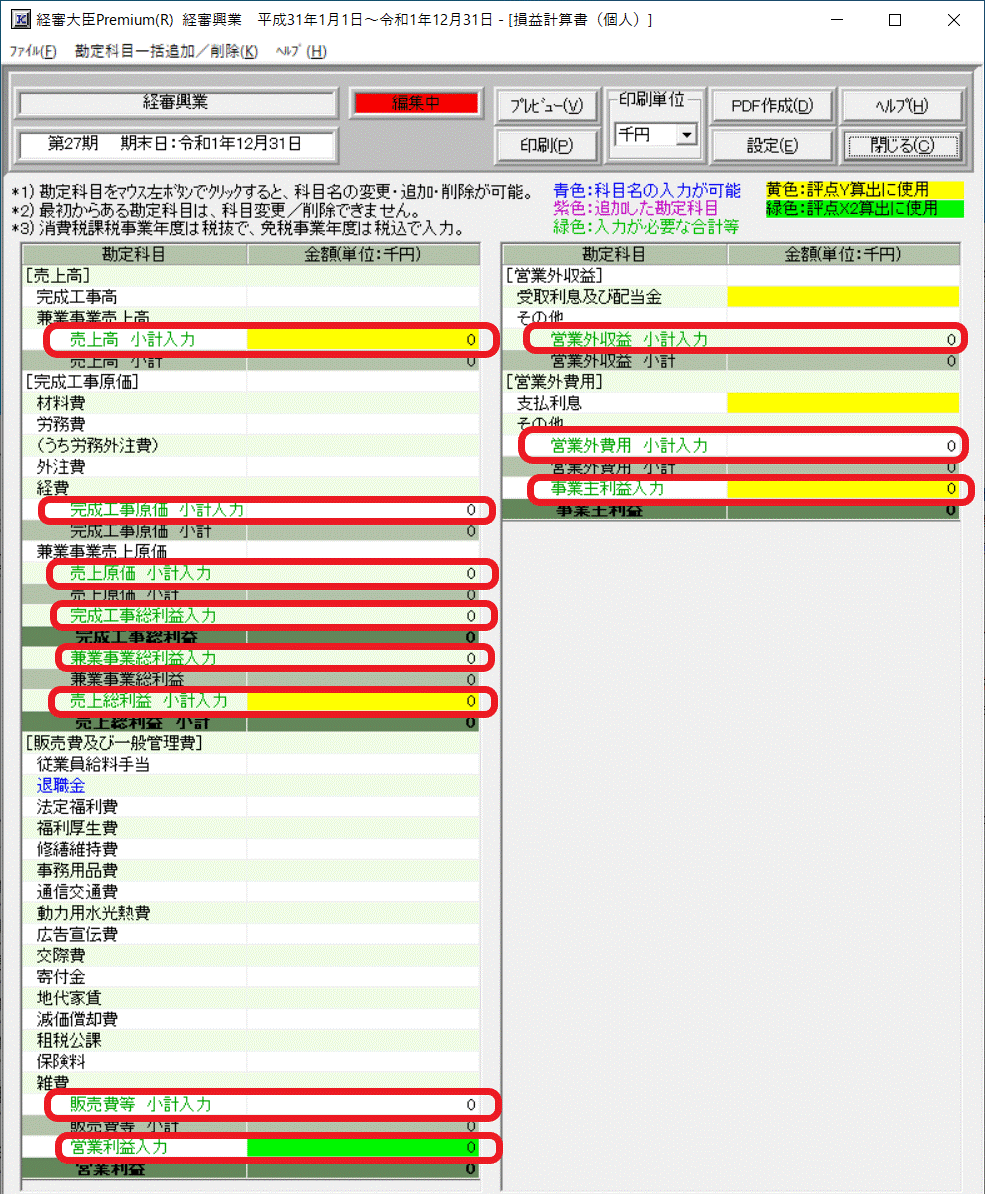Click the 印刷(P) button
The width and height of the screenshot is (985, 1194).
(546, 145)
